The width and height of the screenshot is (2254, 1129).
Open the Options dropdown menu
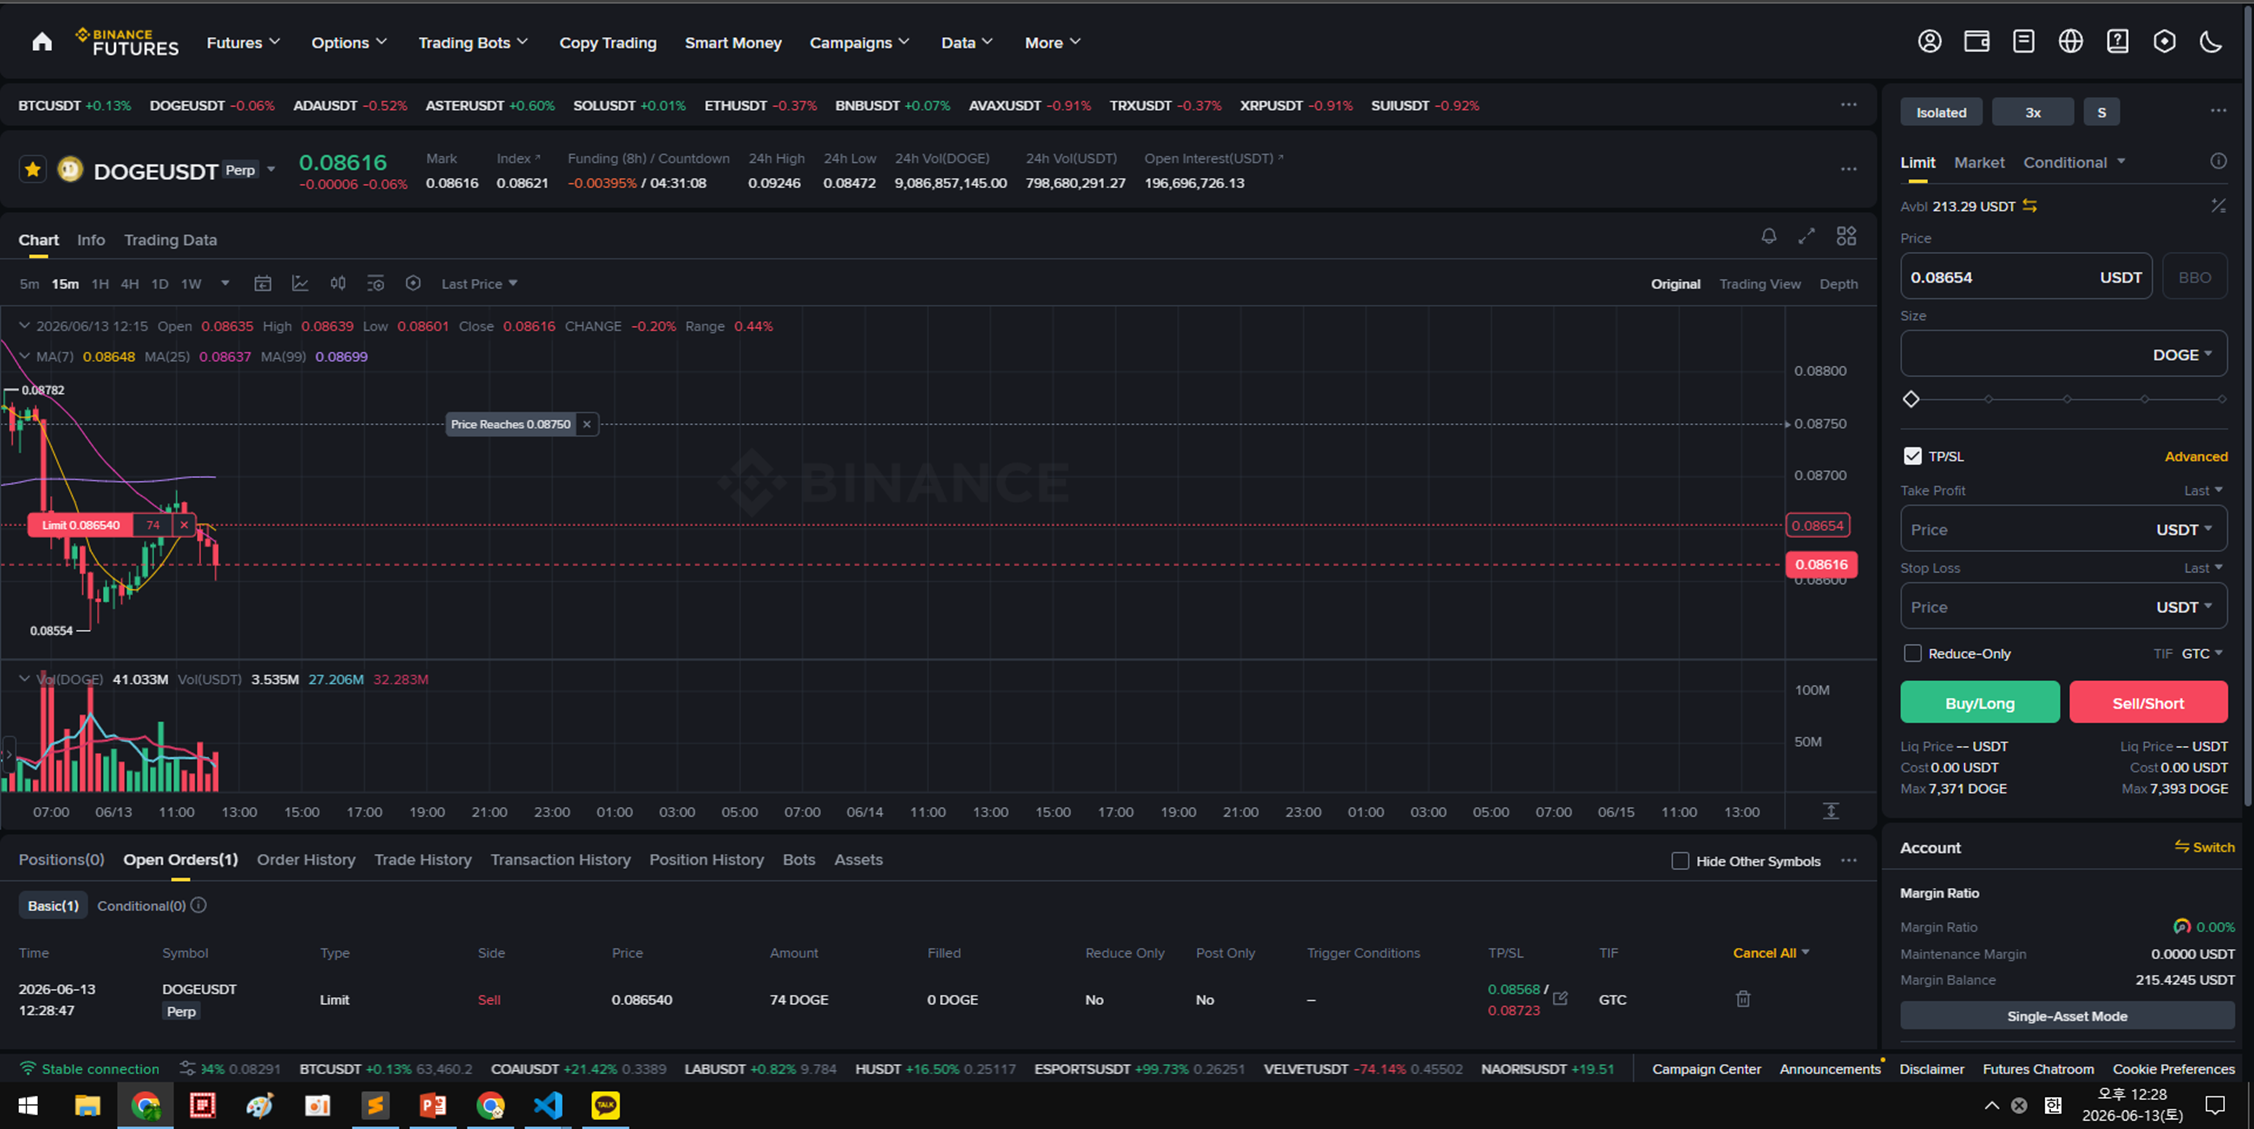tap(348, 42)
